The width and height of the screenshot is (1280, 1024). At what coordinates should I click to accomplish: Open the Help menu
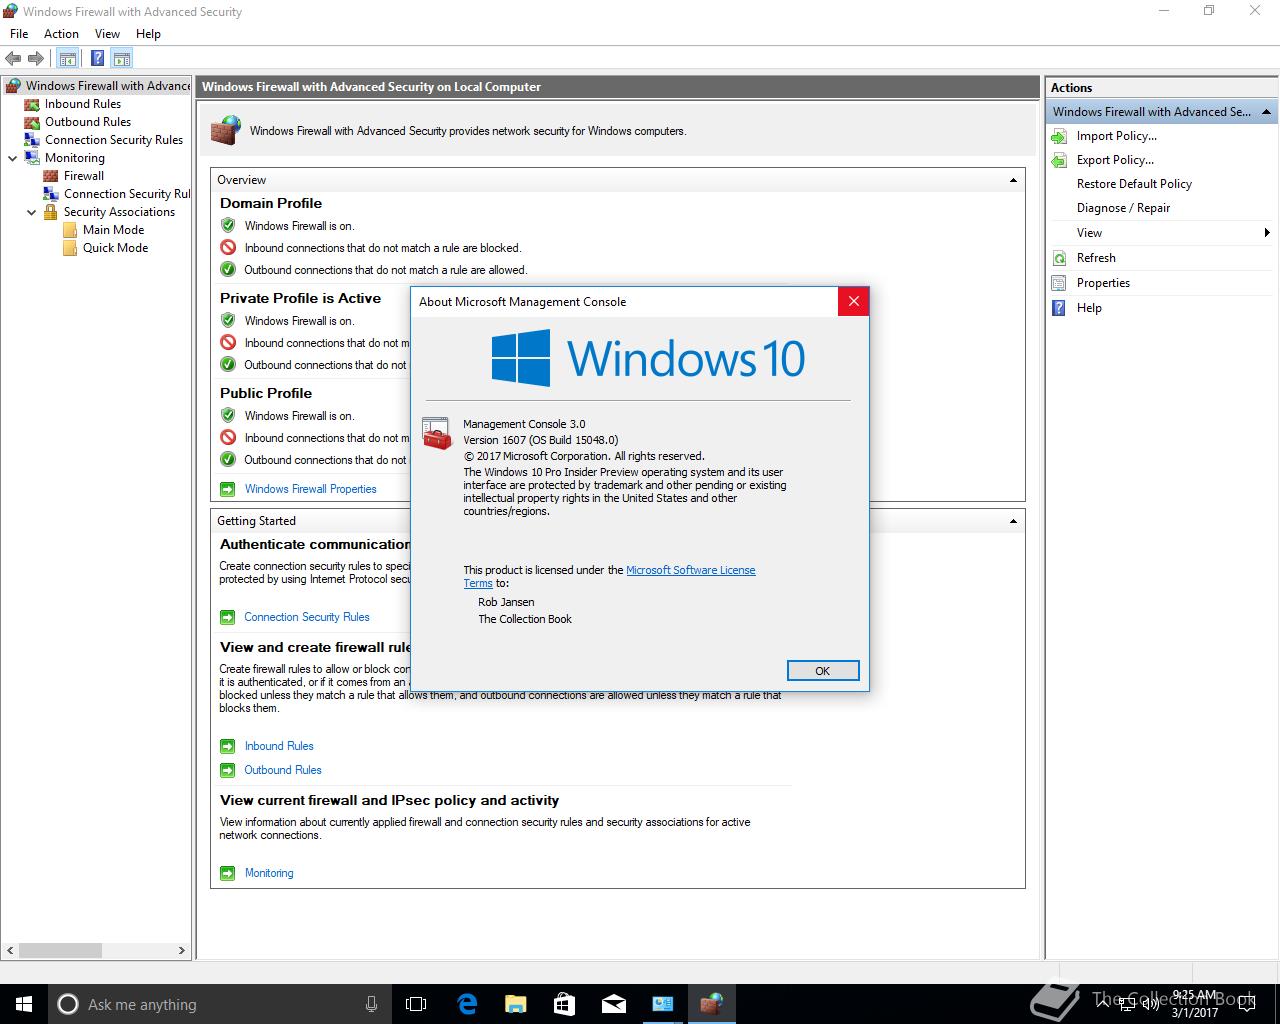(x=148, y=34)
